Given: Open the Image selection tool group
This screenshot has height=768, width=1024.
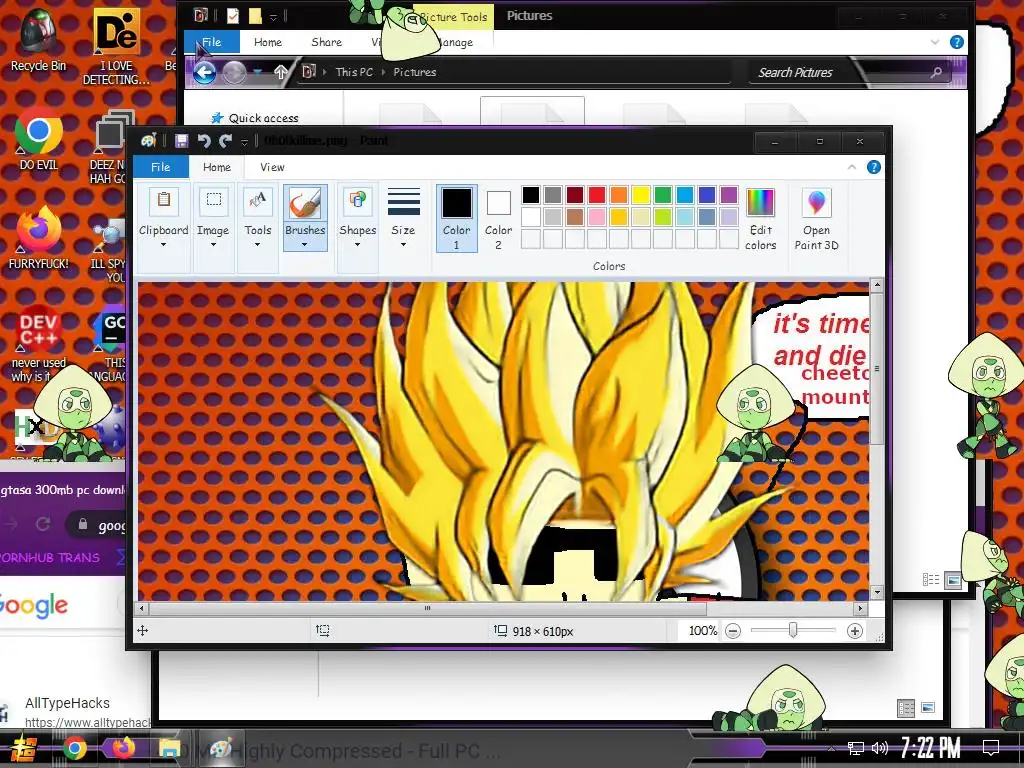Looking at the screenshot, I should click(213, 219).
